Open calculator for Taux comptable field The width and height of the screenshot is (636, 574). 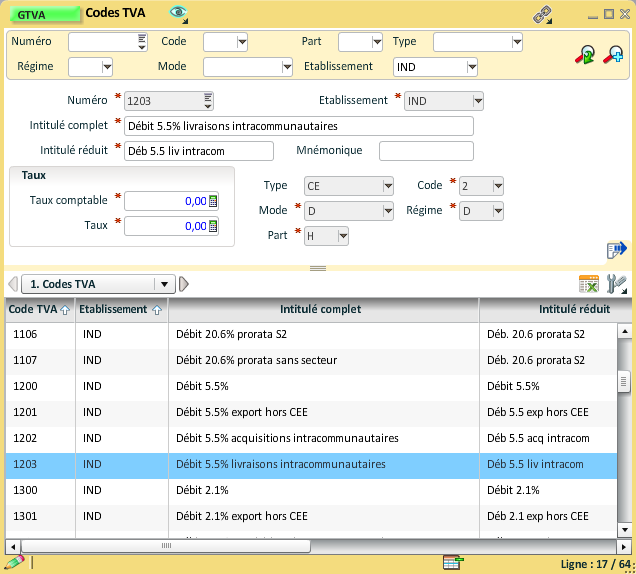[x=213, y=201]
